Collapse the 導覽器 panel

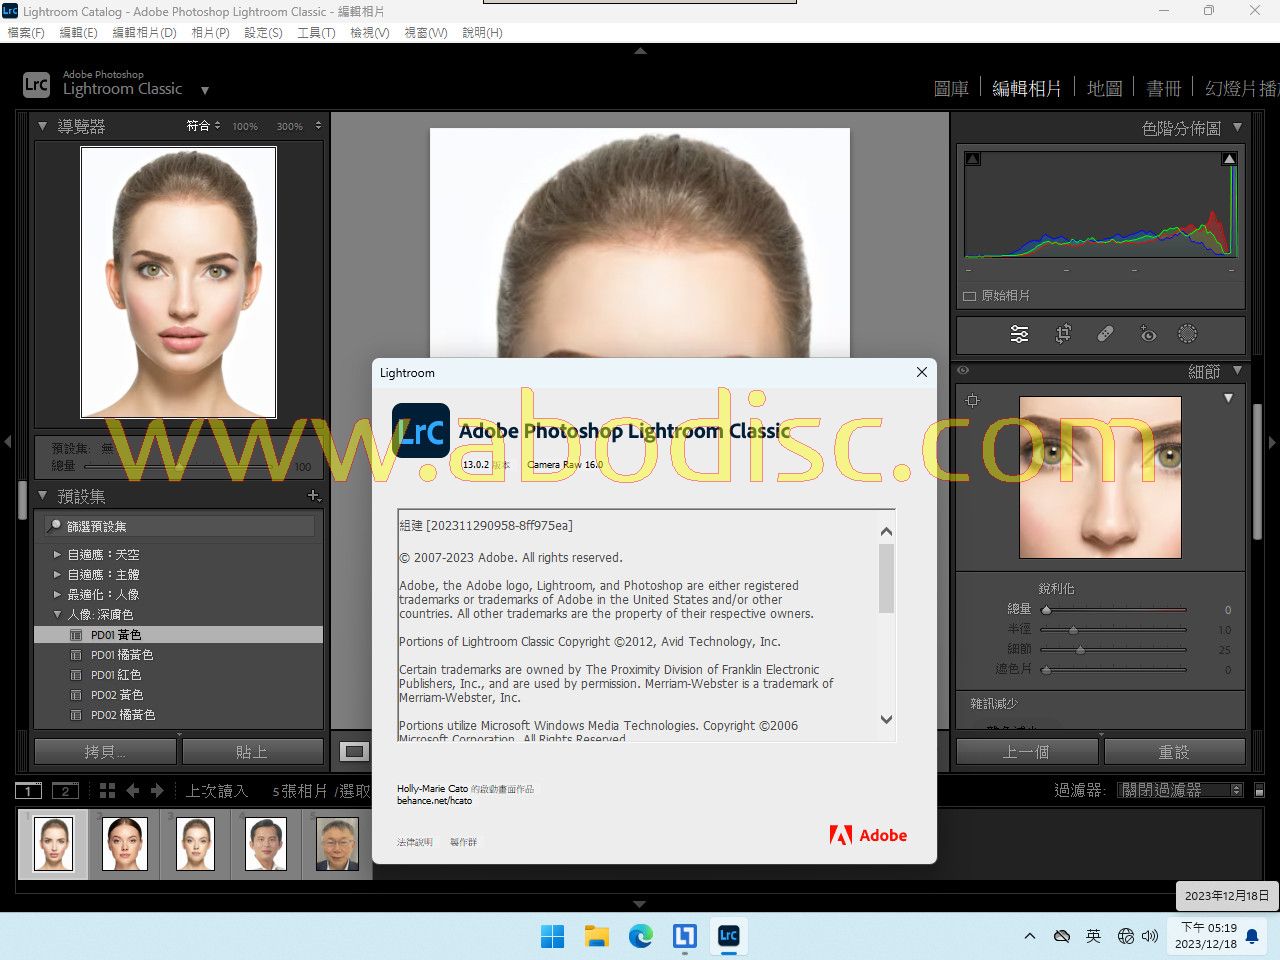pyautogui.click(x=42, y=126)
